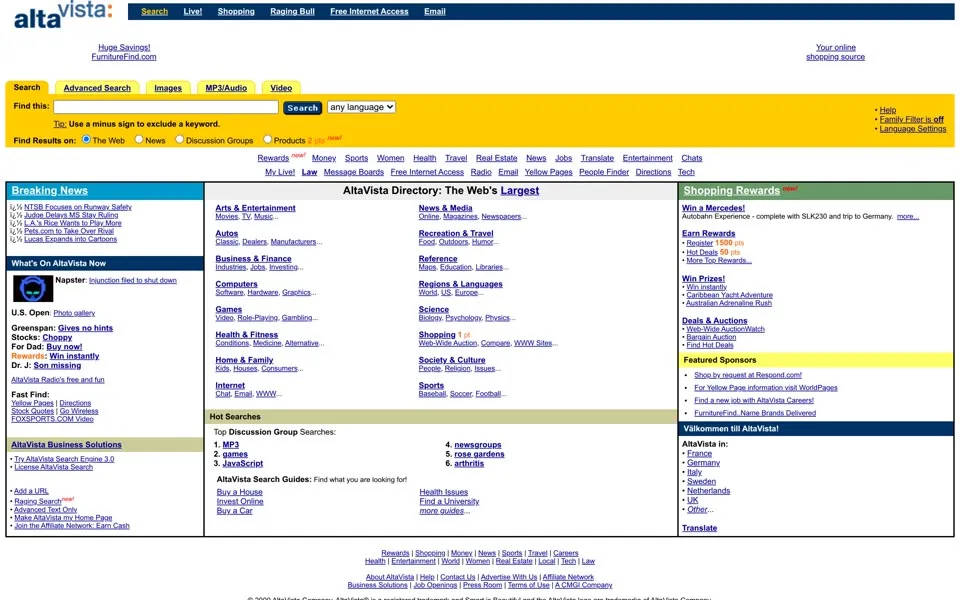The height and width of the screenshot is (600, 960).
Task: Switch to the Video tab
Action: 281,88
